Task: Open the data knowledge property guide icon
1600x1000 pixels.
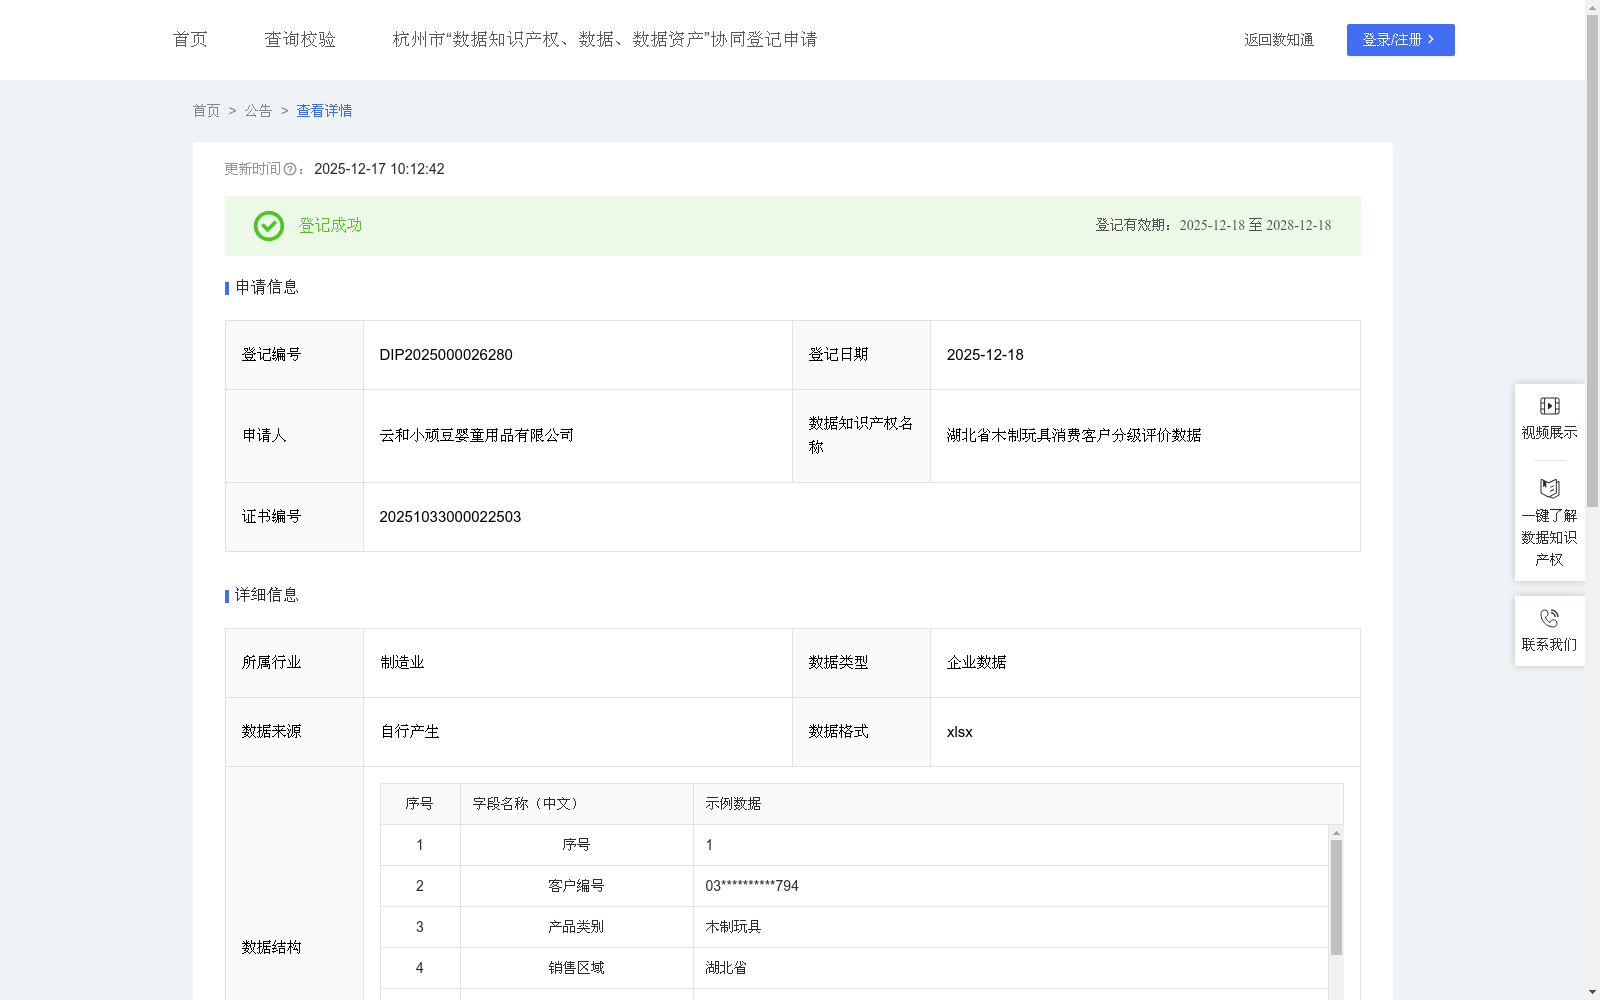Action: [x=1549, y=489]
